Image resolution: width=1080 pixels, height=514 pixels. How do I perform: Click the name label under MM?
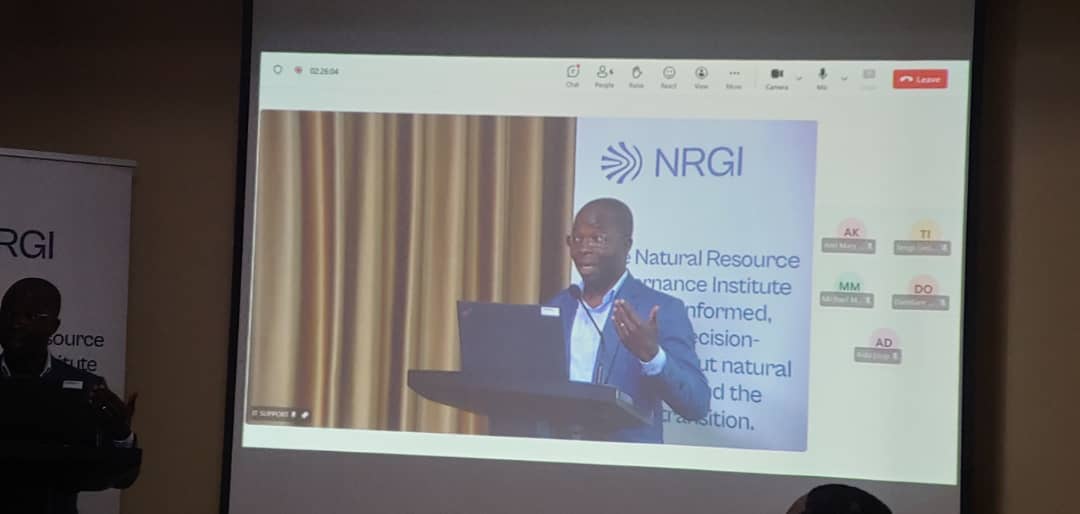point(847,300)
